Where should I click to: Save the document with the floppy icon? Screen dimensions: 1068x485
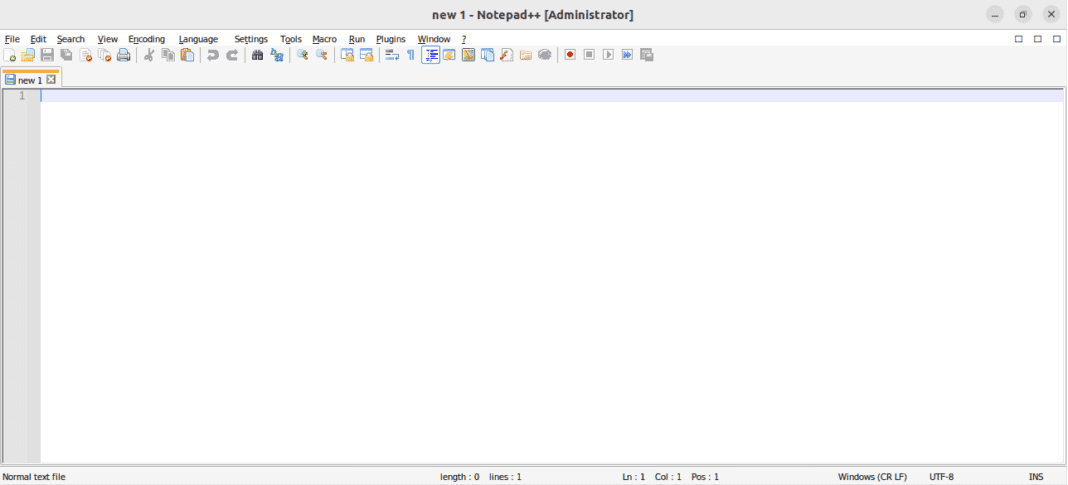pos(47,55)
